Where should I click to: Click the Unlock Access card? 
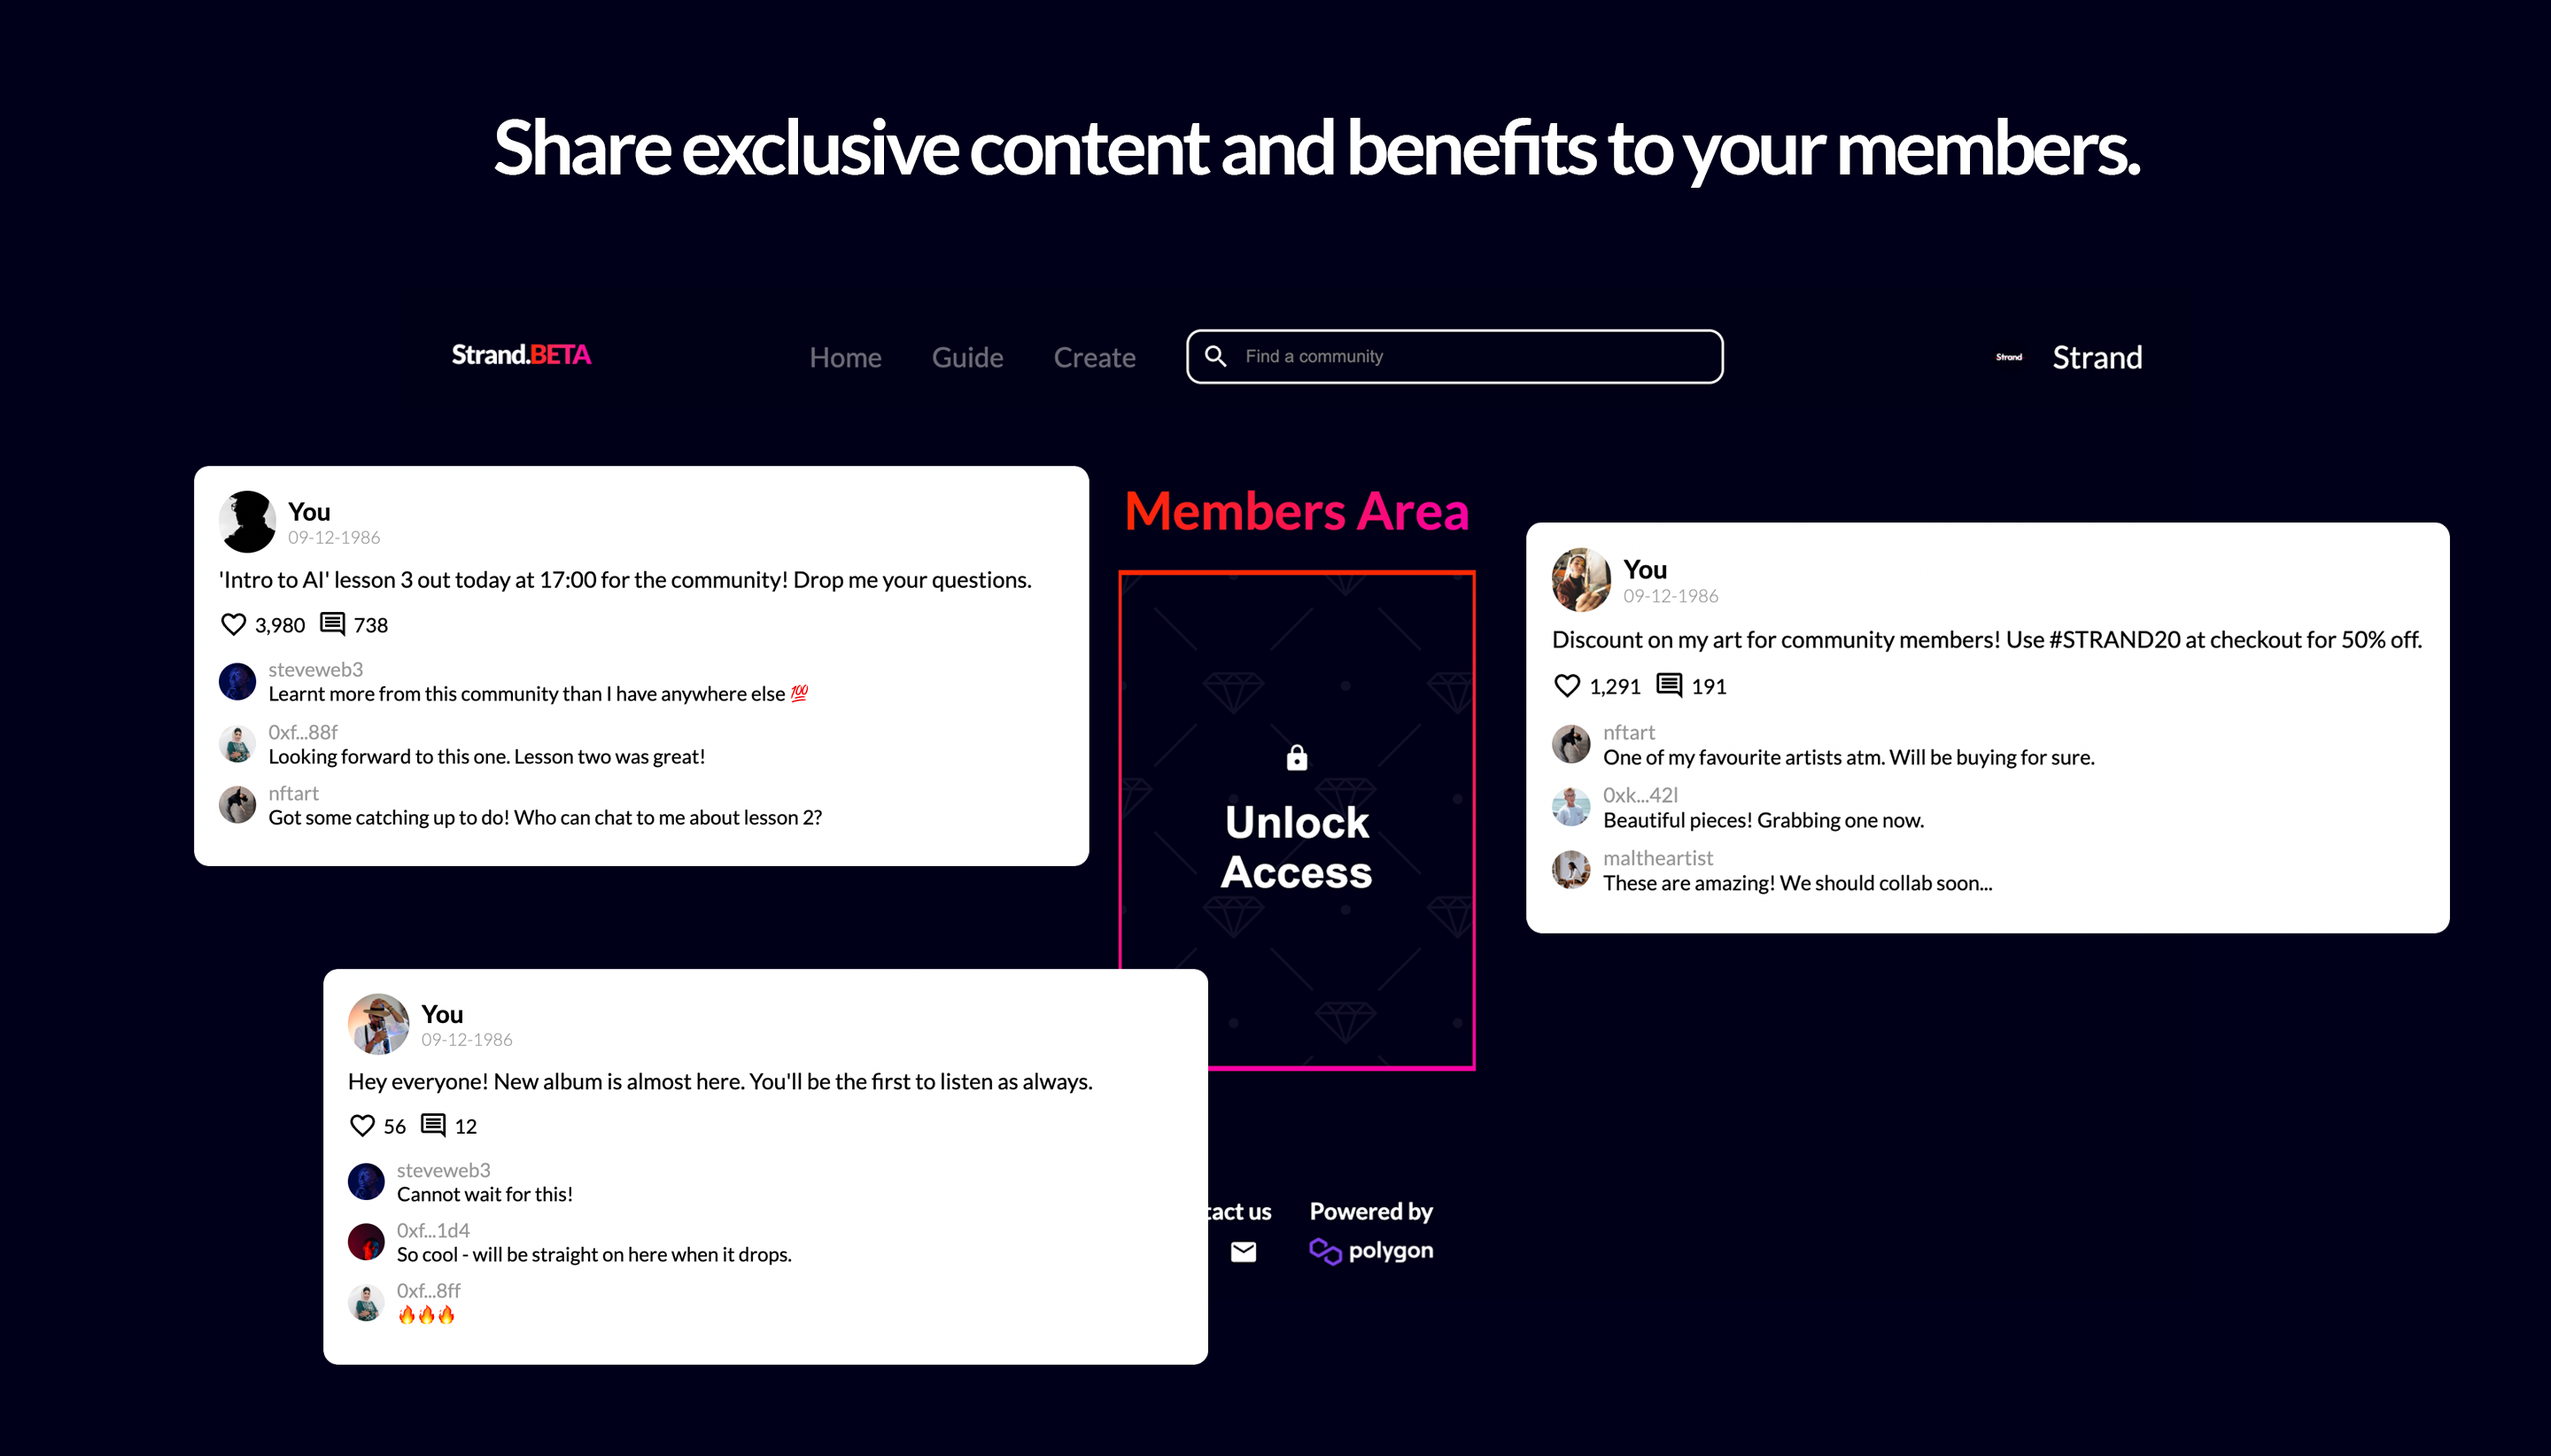click(1297, 820)
